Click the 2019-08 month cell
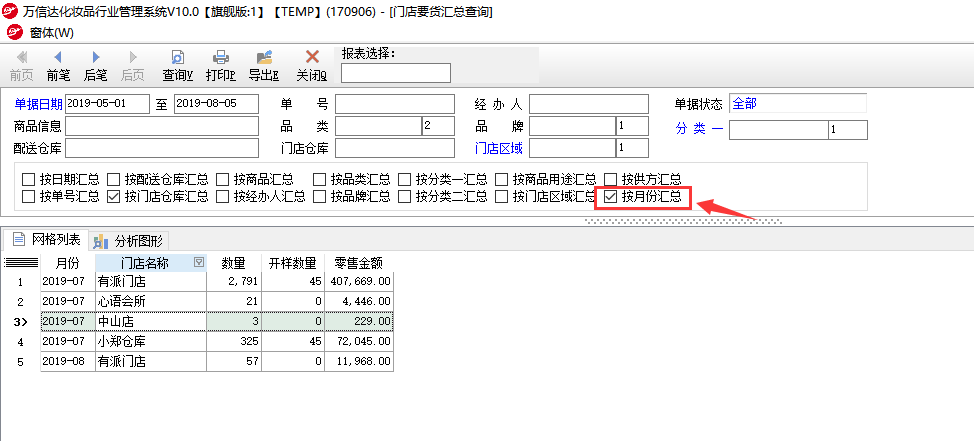The width and height of the screenshot is (974, 441). tap(68, 361)
